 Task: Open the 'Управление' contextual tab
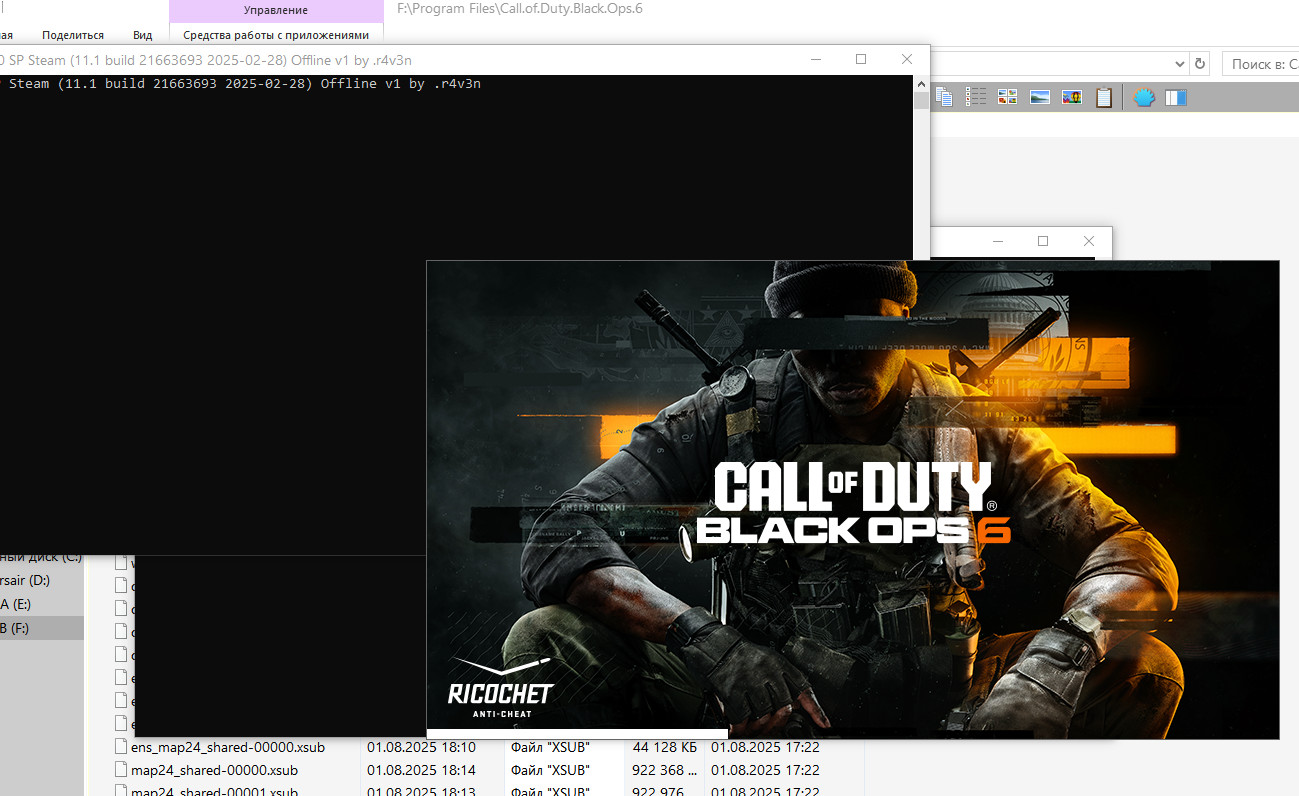coord(276,10)
